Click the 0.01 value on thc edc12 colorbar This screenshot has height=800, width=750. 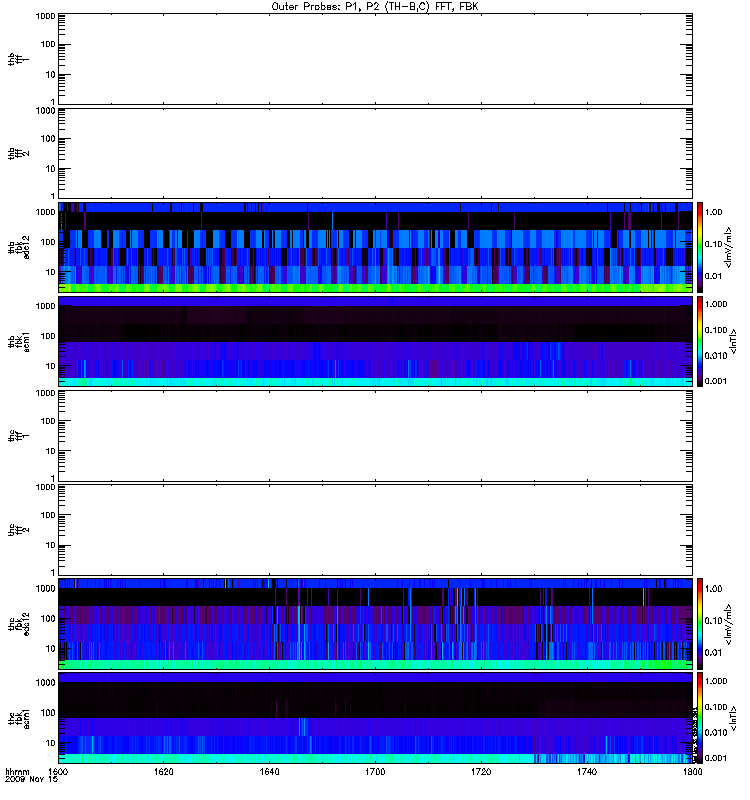[713, 653]
